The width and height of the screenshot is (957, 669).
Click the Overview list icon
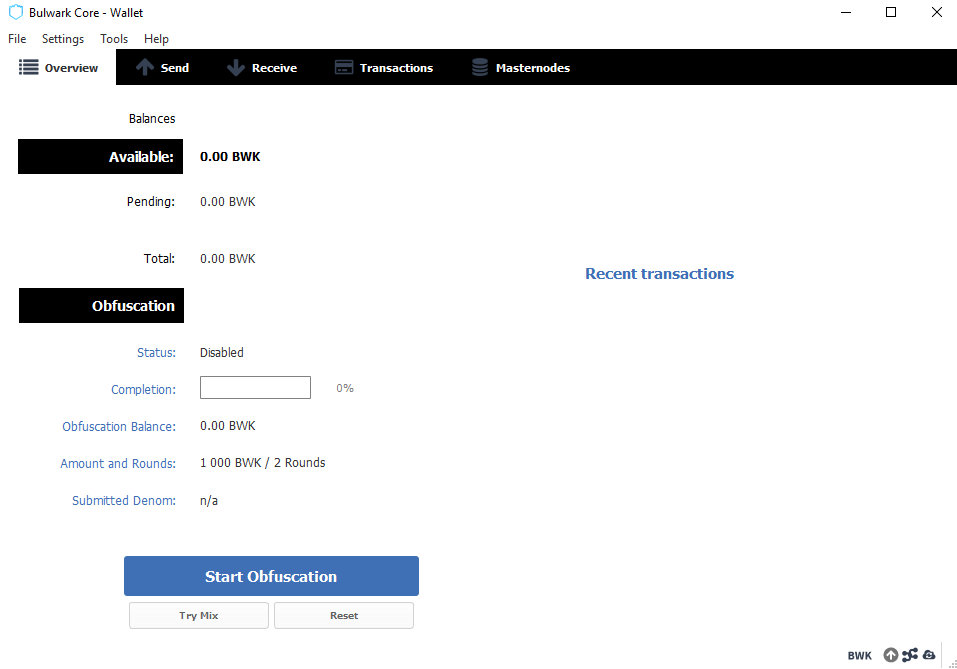pyautogui.click(x=28, y=67)
